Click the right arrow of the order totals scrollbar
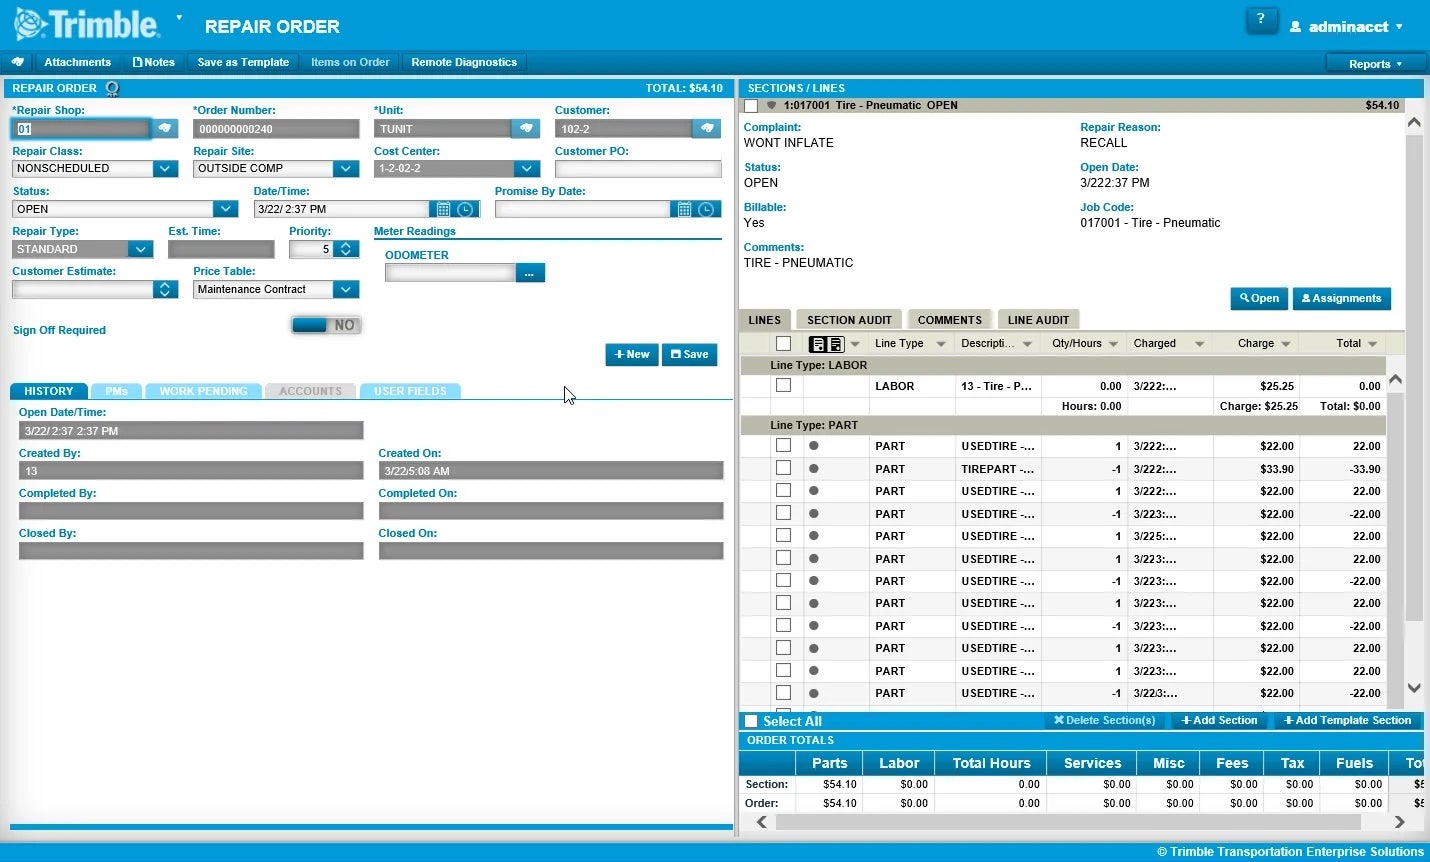The image size is (1430, 862). click(x=1400, y=822)
